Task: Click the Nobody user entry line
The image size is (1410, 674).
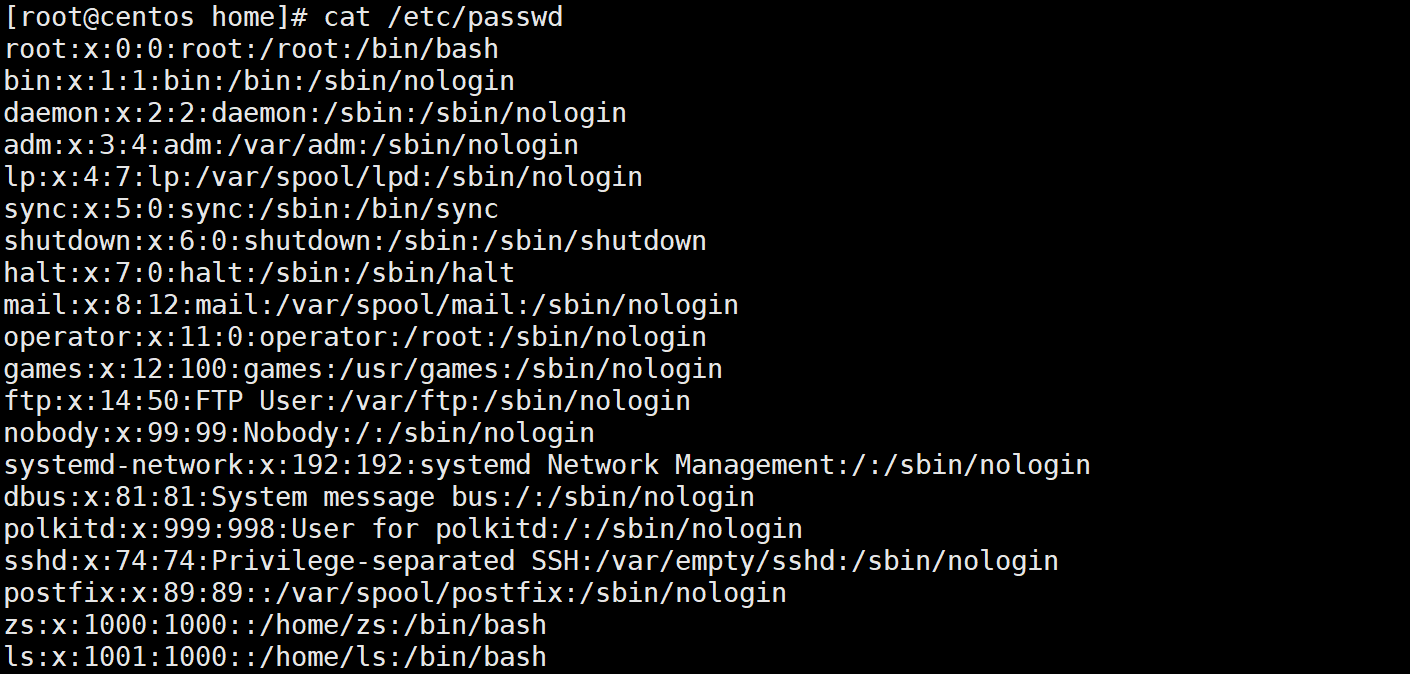Action: pos(299,433)
